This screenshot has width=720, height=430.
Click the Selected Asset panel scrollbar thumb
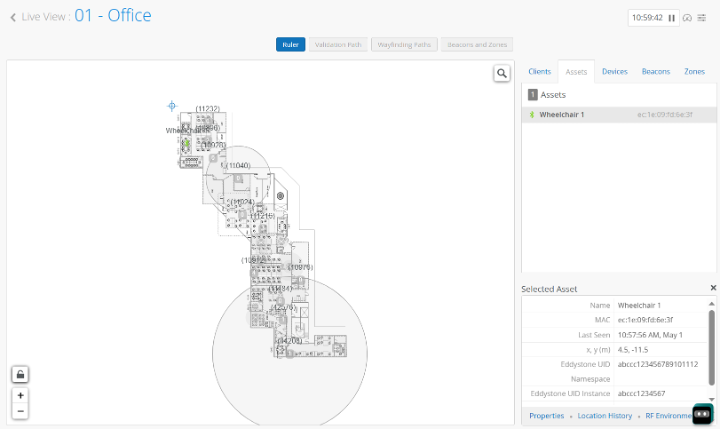[712, 347]
